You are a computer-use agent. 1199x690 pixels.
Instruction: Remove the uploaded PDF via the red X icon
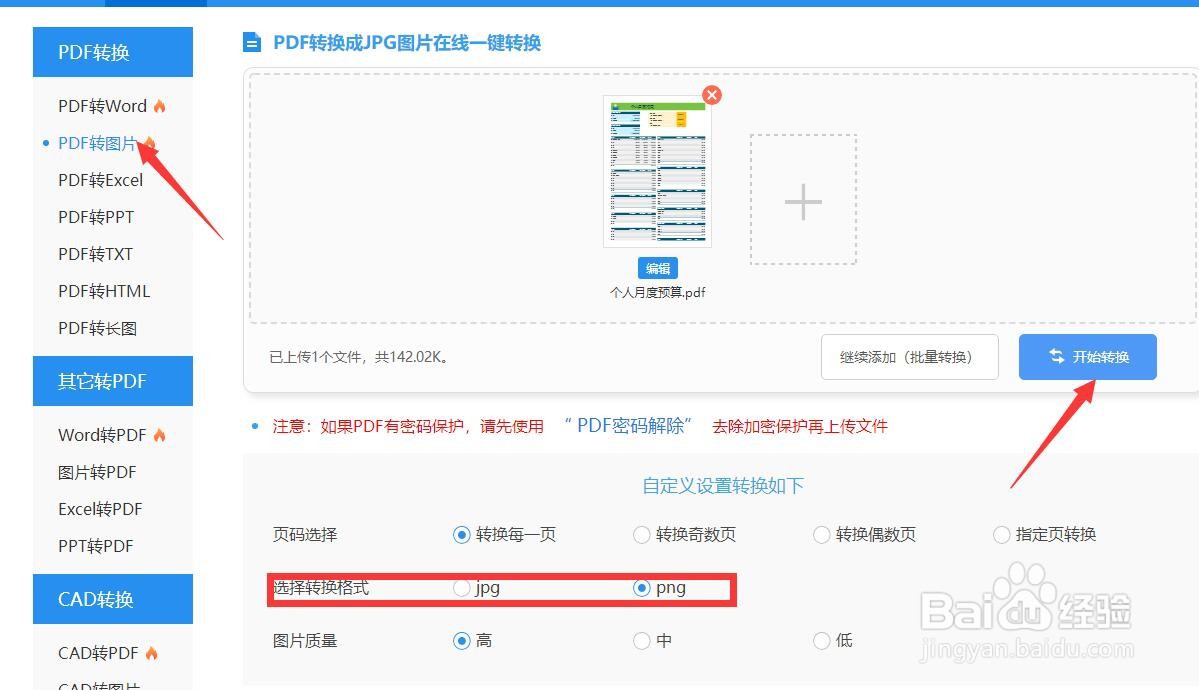pyautogui.click(x=711, y=95)
